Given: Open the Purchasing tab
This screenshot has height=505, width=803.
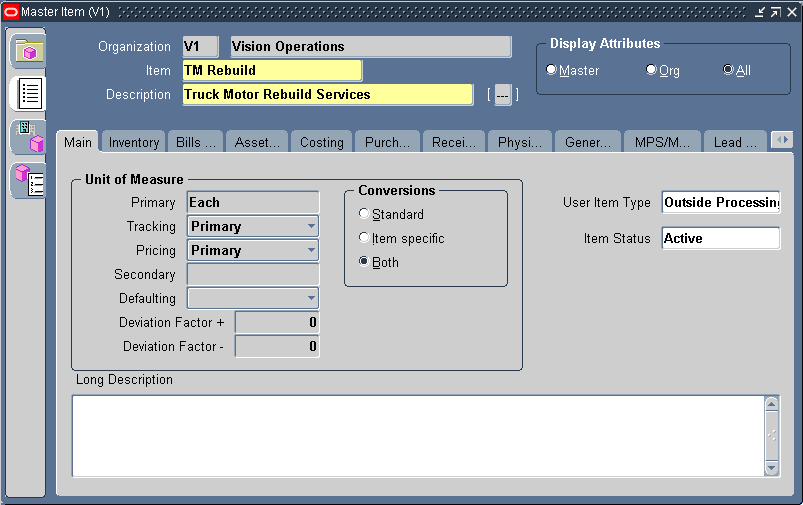Looking at the screenshot, I should [387, 142].
